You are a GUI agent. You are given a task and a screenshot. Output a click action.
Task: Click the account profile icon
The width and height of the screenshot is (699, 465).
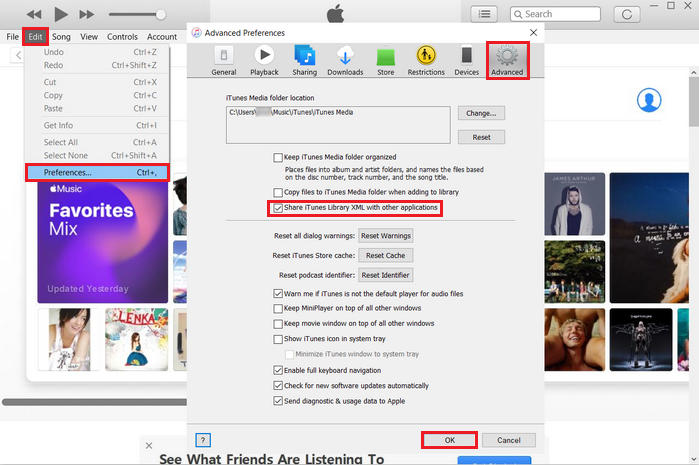(649, 100)
